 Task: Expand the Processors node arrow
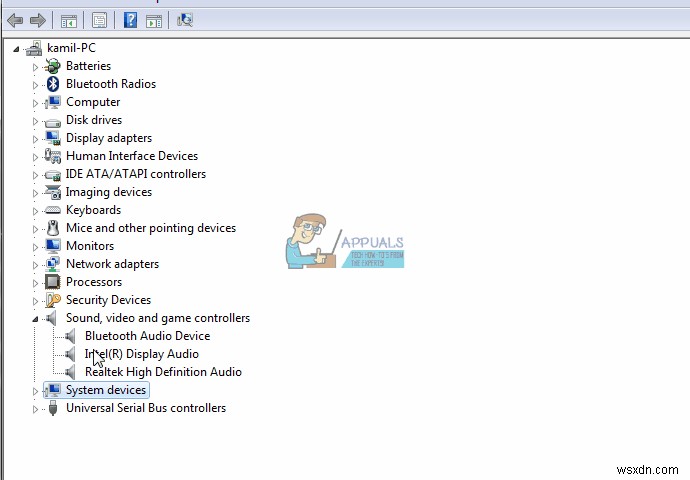35,283
